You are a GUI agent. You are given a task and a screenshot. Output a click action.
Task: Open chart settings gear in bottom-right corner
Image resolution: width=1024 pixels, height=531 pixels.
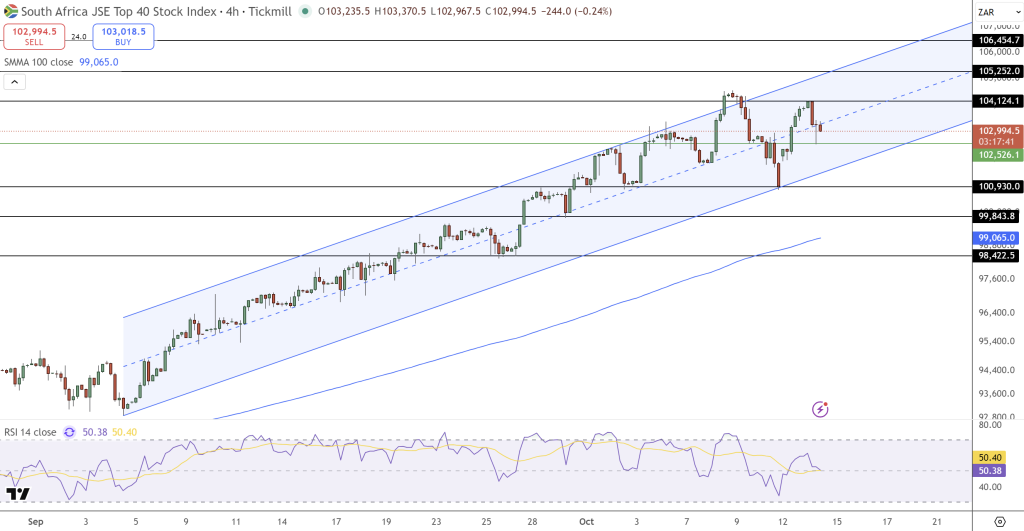point(998,521)
